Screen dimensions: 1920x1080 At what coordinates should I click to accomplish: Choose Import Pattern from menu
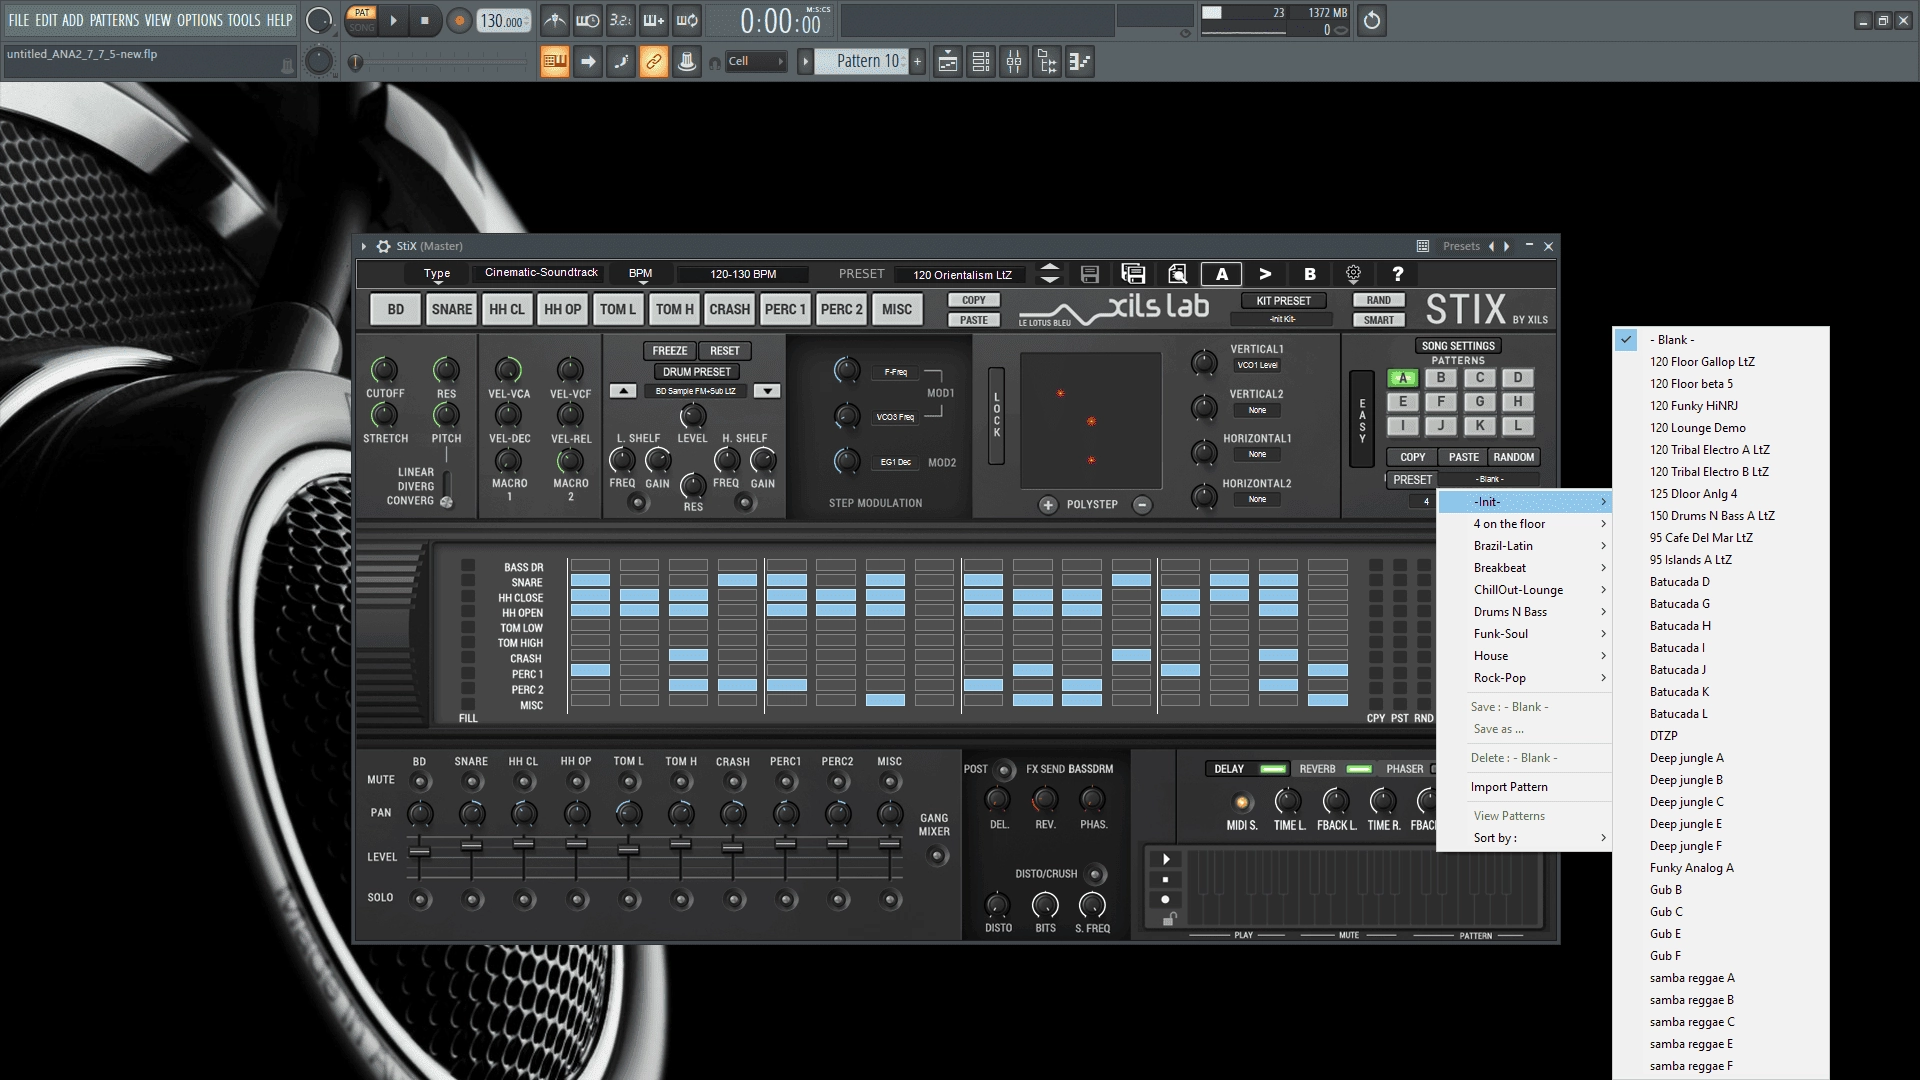pyautogui.click(x=1524, y=787)
